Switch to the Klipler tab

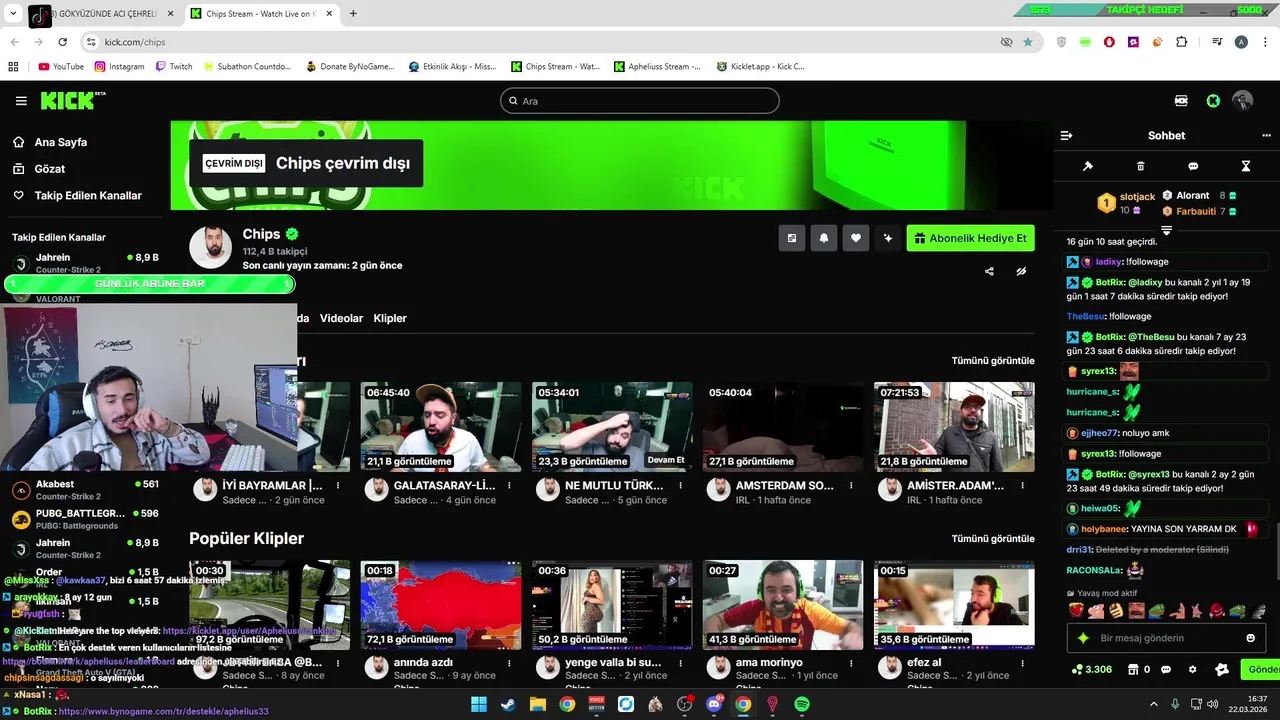(390, 318)
